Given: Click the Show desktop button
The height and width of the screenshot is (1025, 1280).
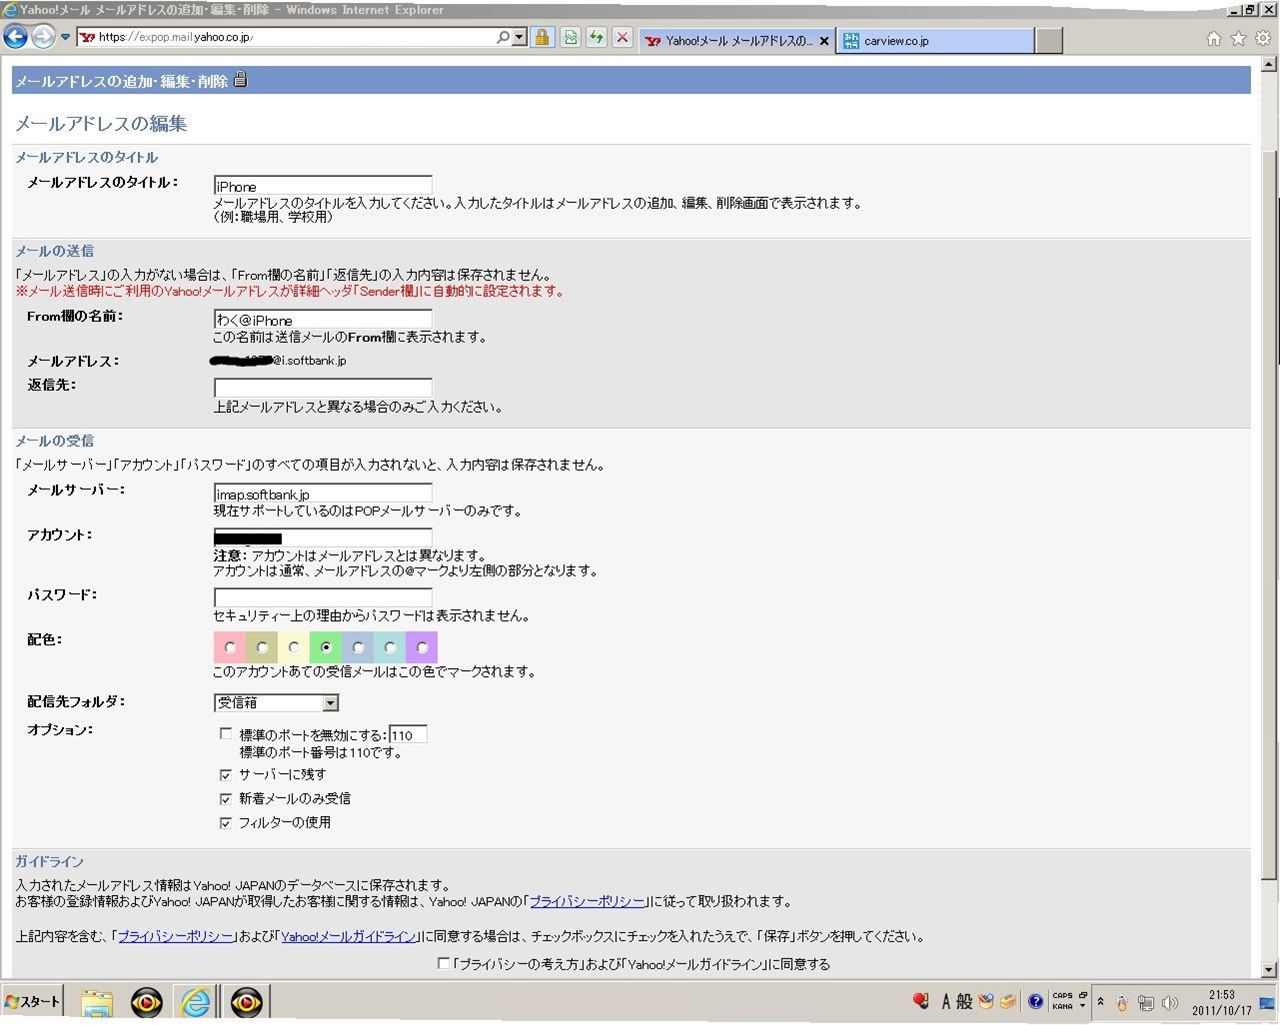Looking at the screenshot, I should pos(1267,1002).
